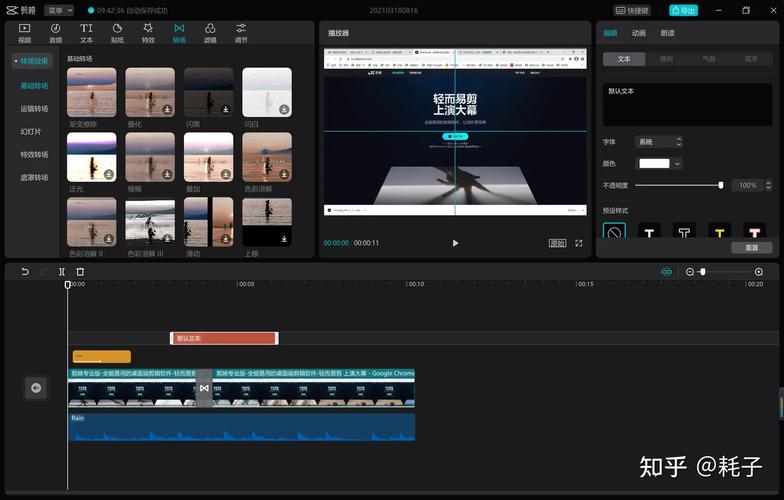Click the 重置 reset button
This screenshot has height=500, width=784.
751,247
